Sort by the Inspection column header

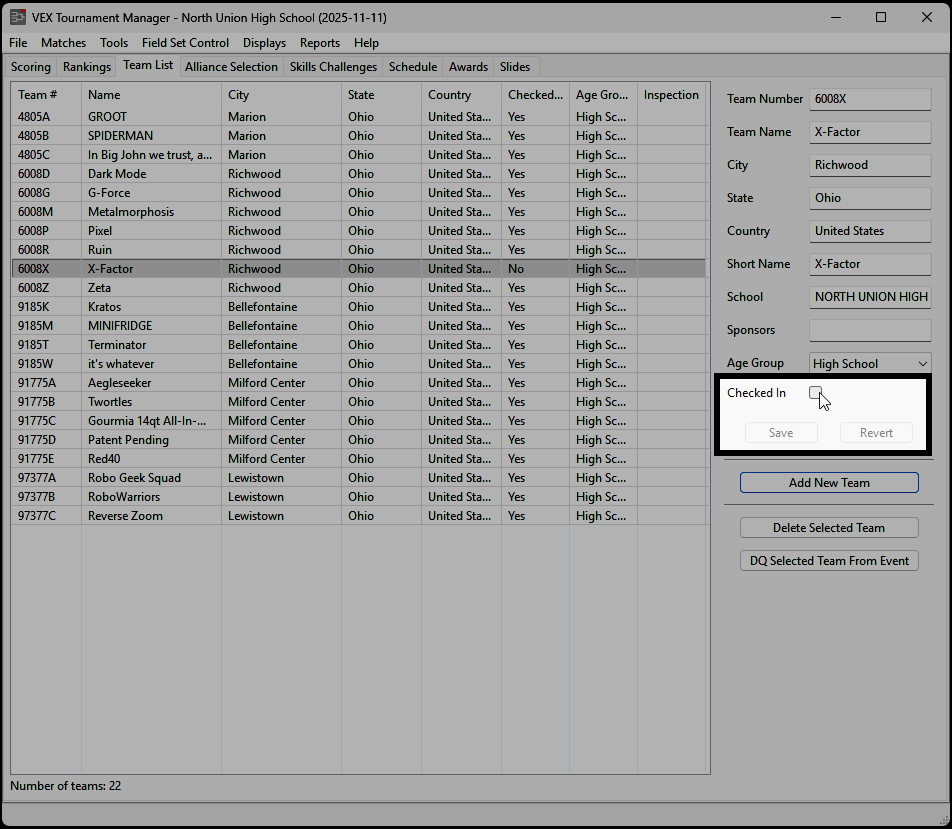pyautogui.click(x=672, y=95)
